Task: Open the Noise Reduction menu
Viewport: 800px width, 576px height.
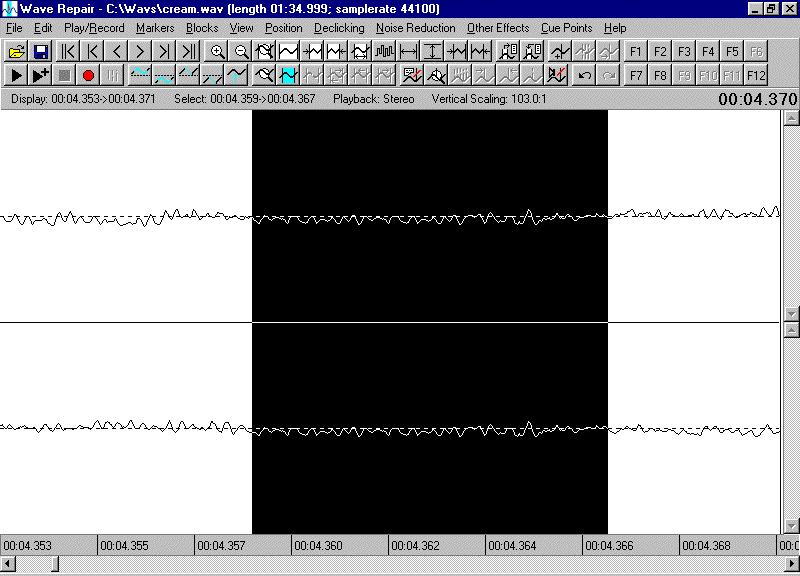Action: (x=415, y=28)
